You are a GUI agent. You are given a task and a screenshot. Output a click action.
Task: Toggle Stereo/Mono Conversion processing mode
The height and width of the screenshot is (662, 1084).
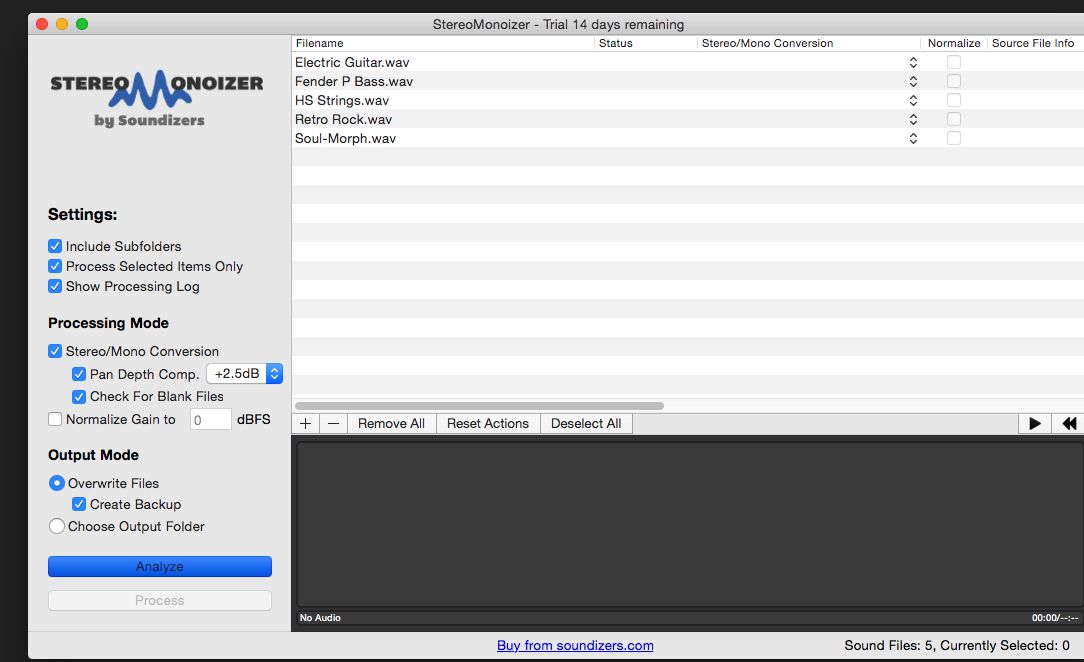pyautogui.click(x=55, y=351)
